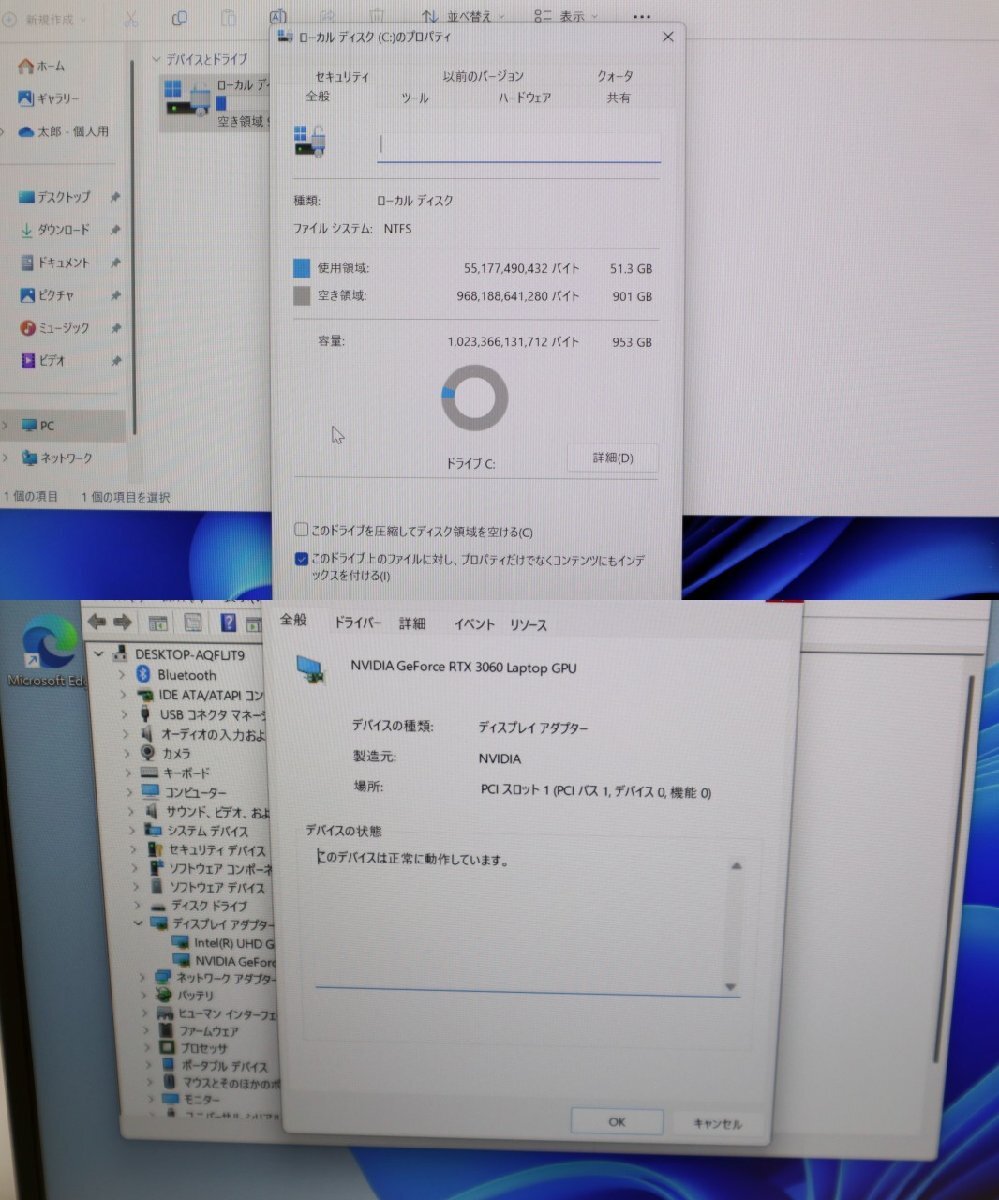999x1200 pixels.
Task: Click the paste icon in Explorer toolbar
Action: [x=228, y=18]
